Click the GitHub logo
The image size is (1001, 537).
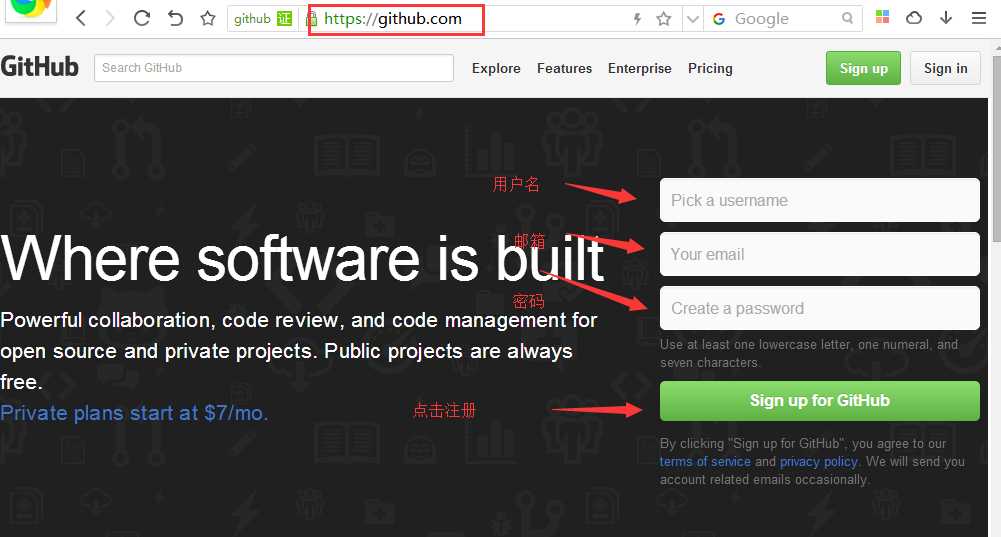[40, 67]
